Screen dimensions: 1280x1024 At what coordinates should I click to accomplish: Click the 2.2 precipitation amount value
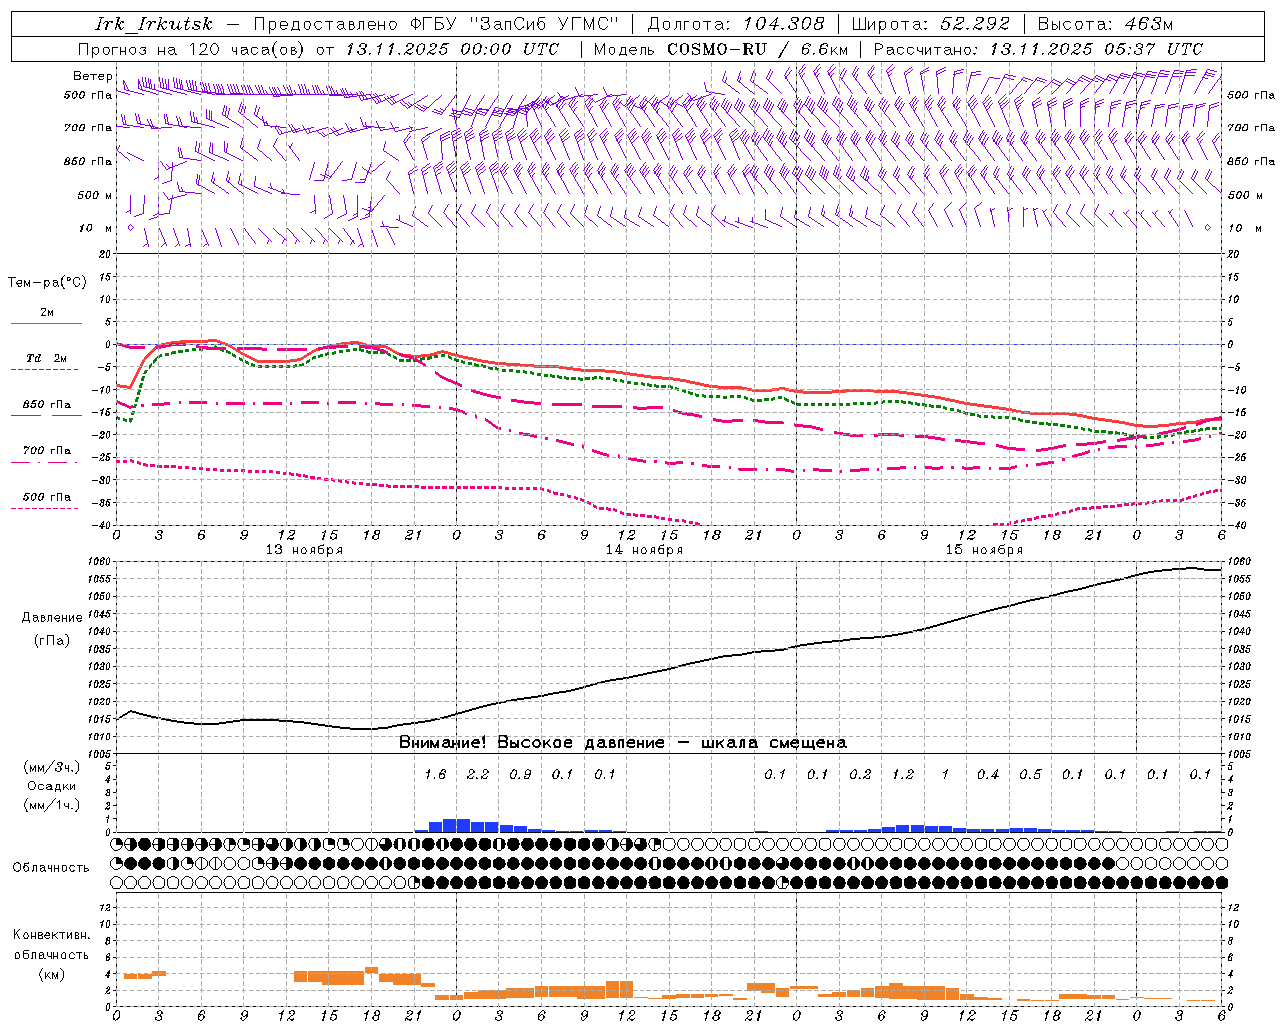478,774
